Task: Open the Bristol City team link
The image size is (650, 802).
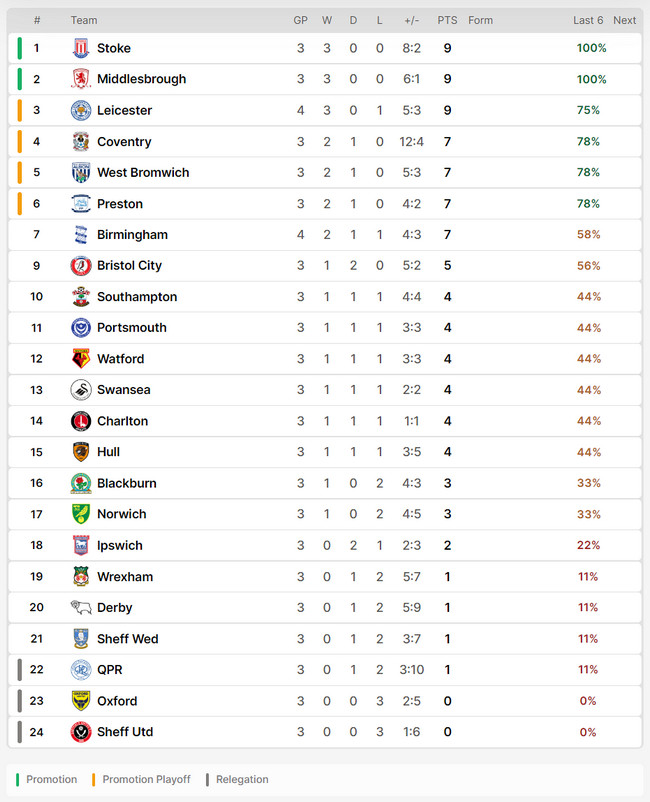Action: point(129,265)
